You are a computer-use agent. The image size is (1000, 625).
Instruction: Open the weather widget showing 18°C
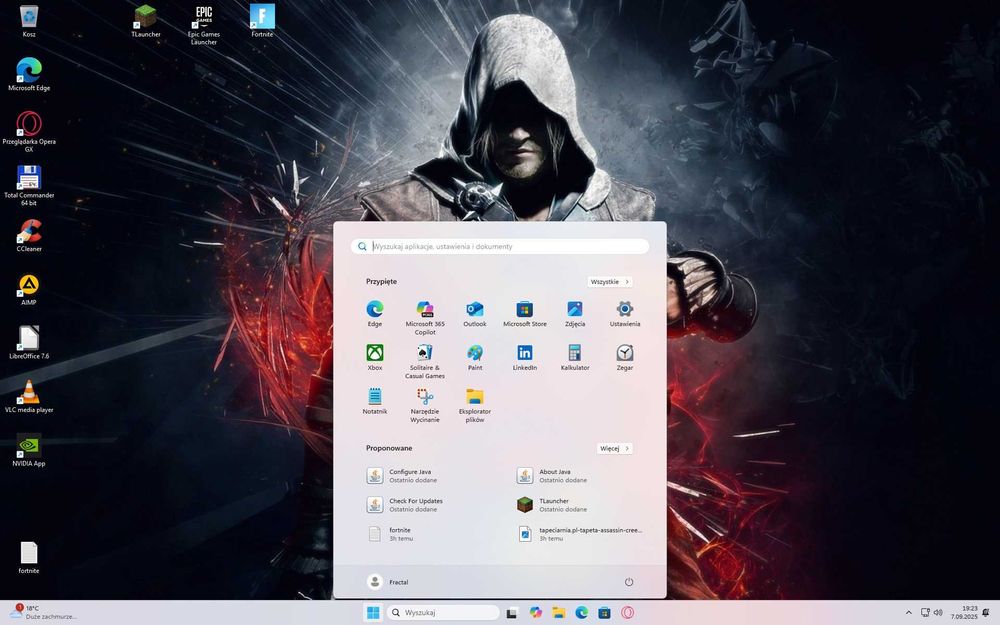(x=43, y=612)
